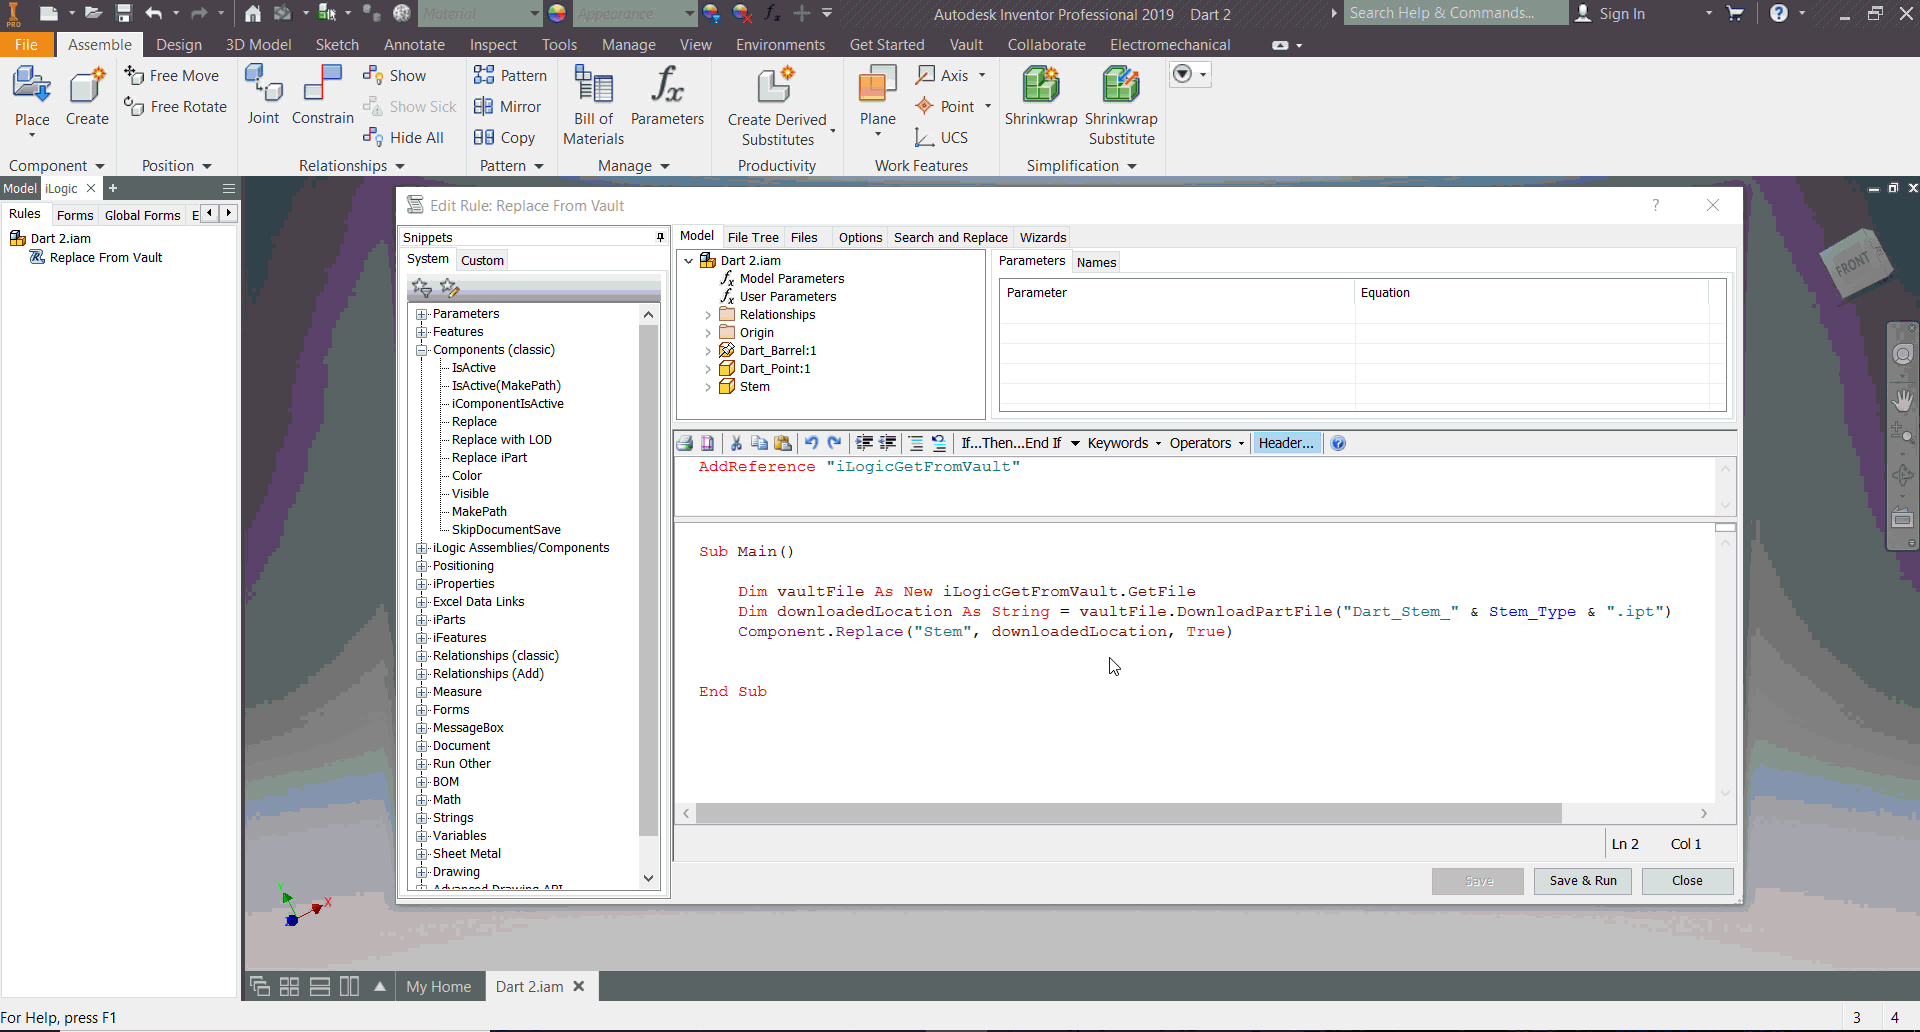Open the Global Forms tab
1920x1032 pixels.
pyautogui.click(x=142, y=215)
